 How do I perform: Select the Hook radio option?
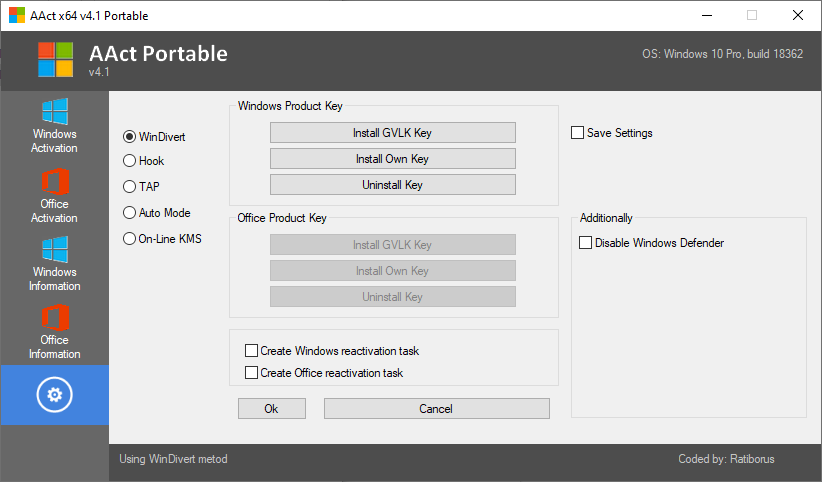129,161
